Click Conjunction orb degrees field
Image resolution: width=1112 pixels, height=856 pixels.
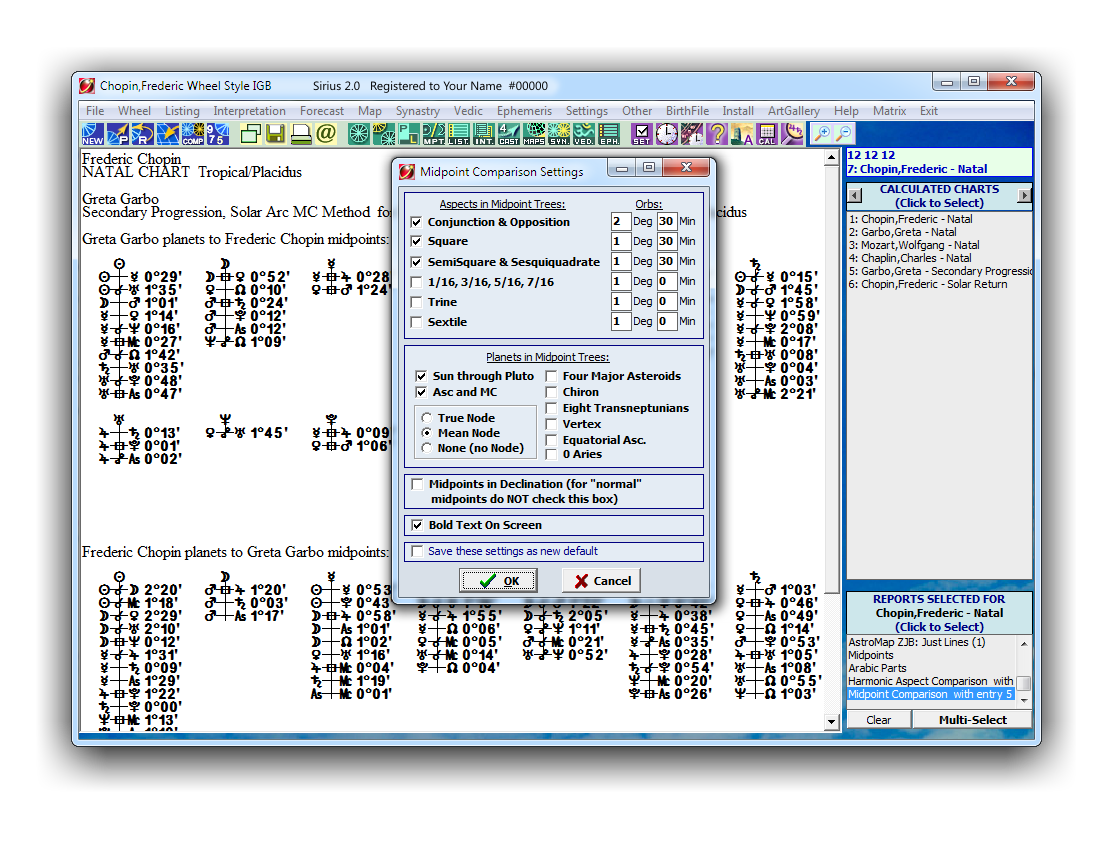pyautogui.click(x=621, y=221)
